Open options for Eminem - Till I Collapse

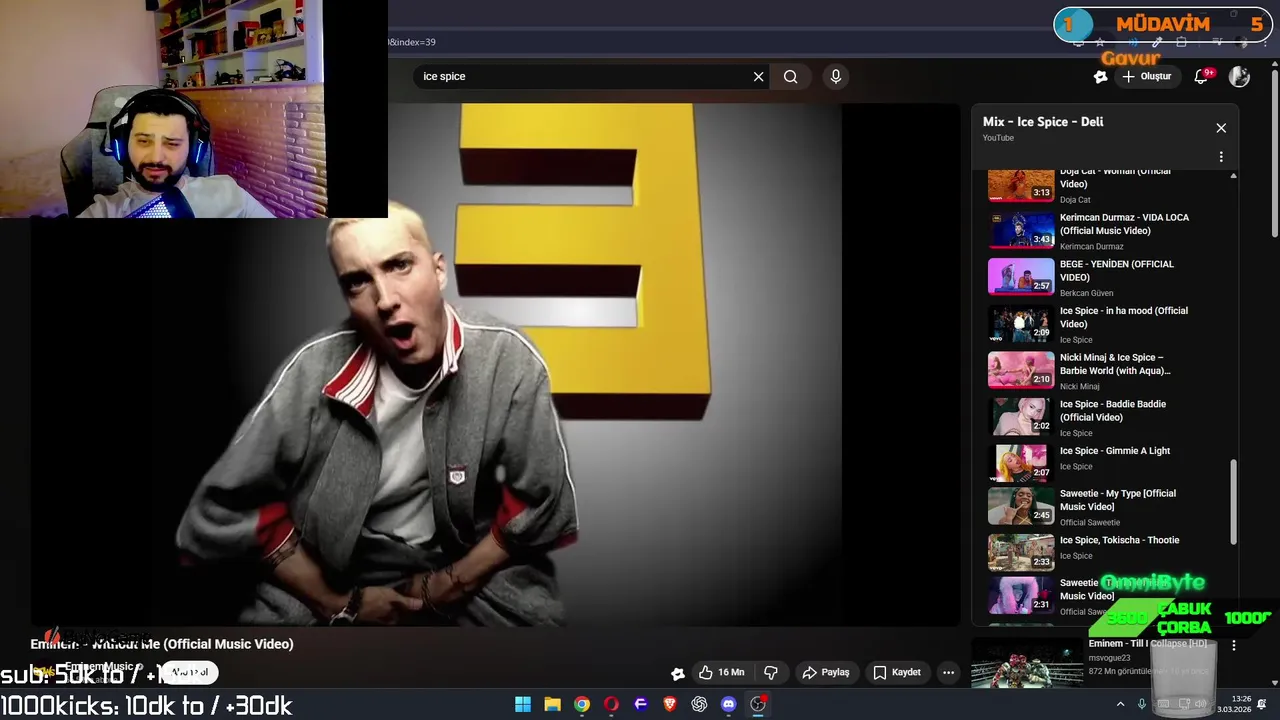(x=1234, y=646)
